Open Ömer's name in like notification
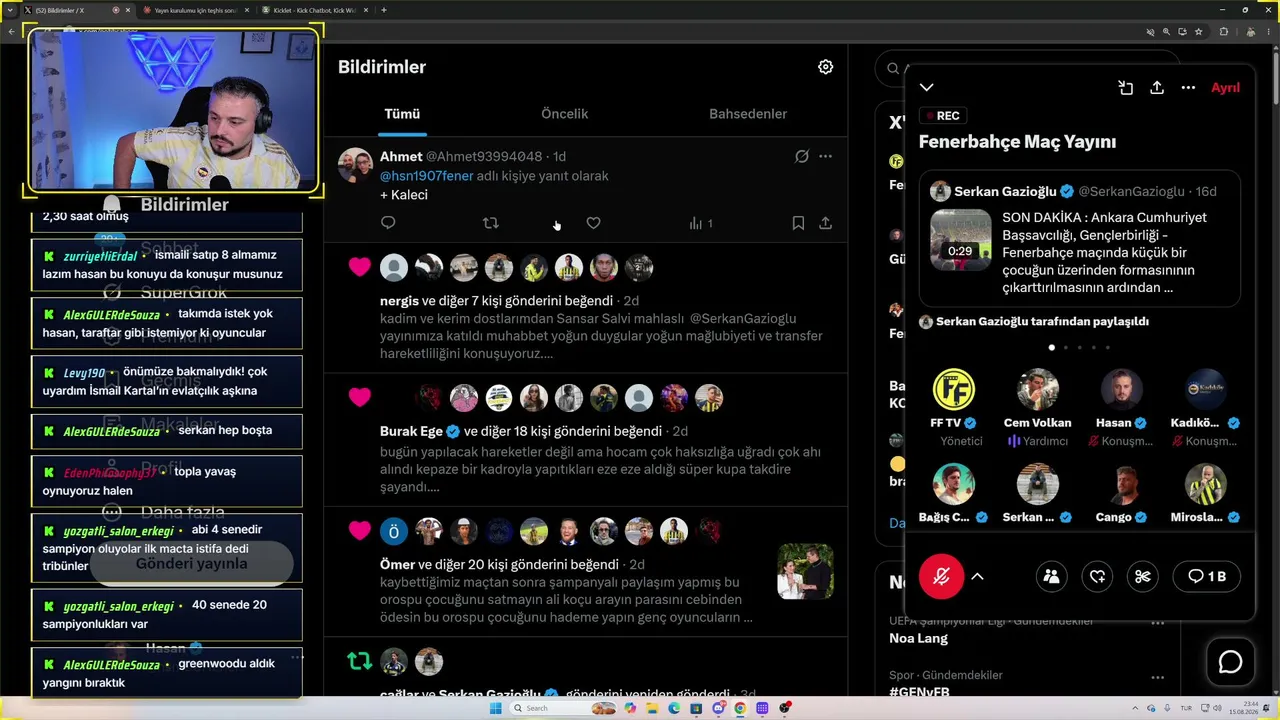 tap(397, 564)
